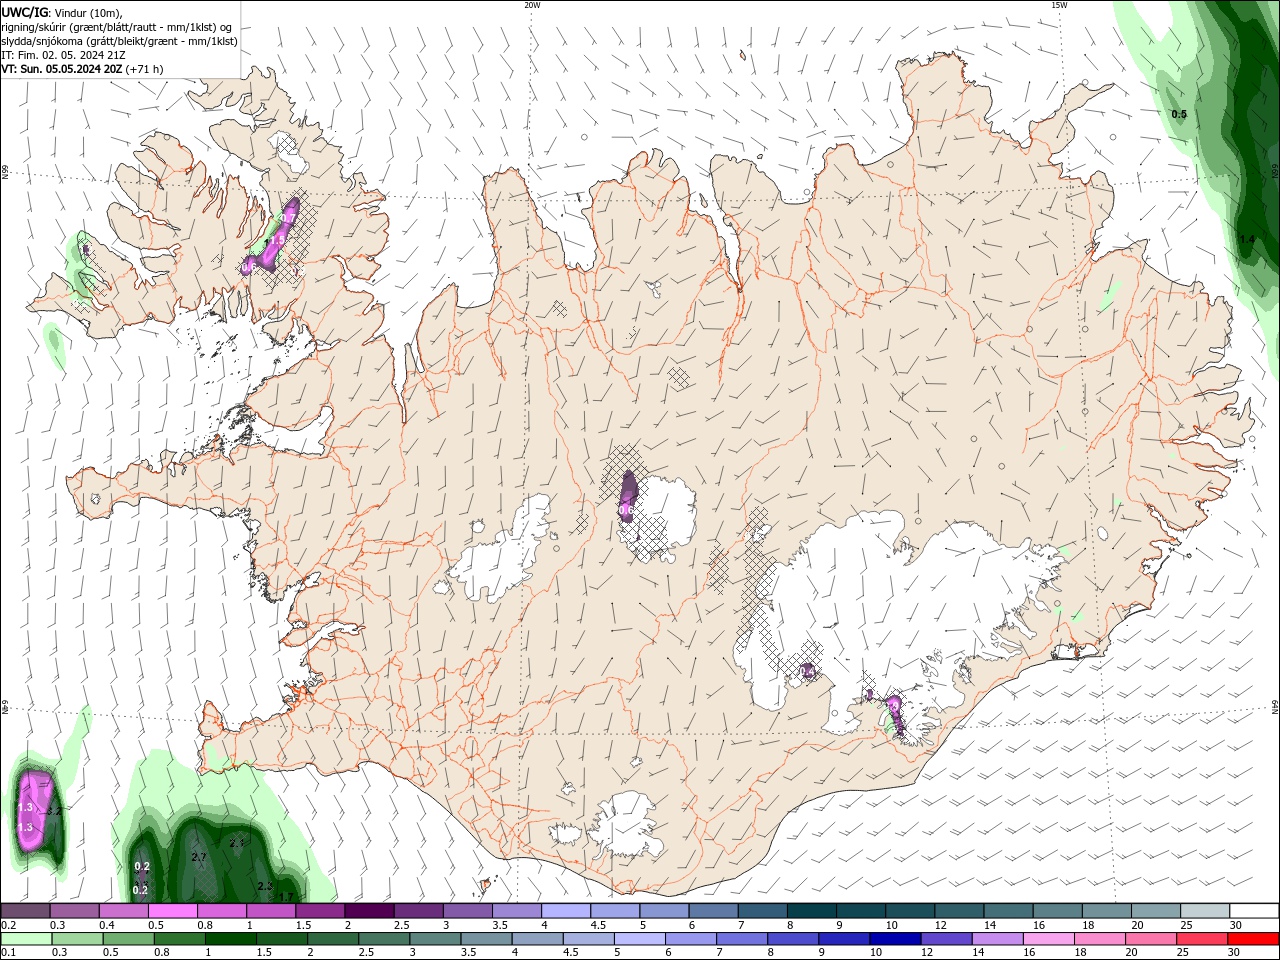Click the pale green 0.1 swatch in bottom legend row
Image resolution: width=1280 pixels, height=960 pixels.
26,939
